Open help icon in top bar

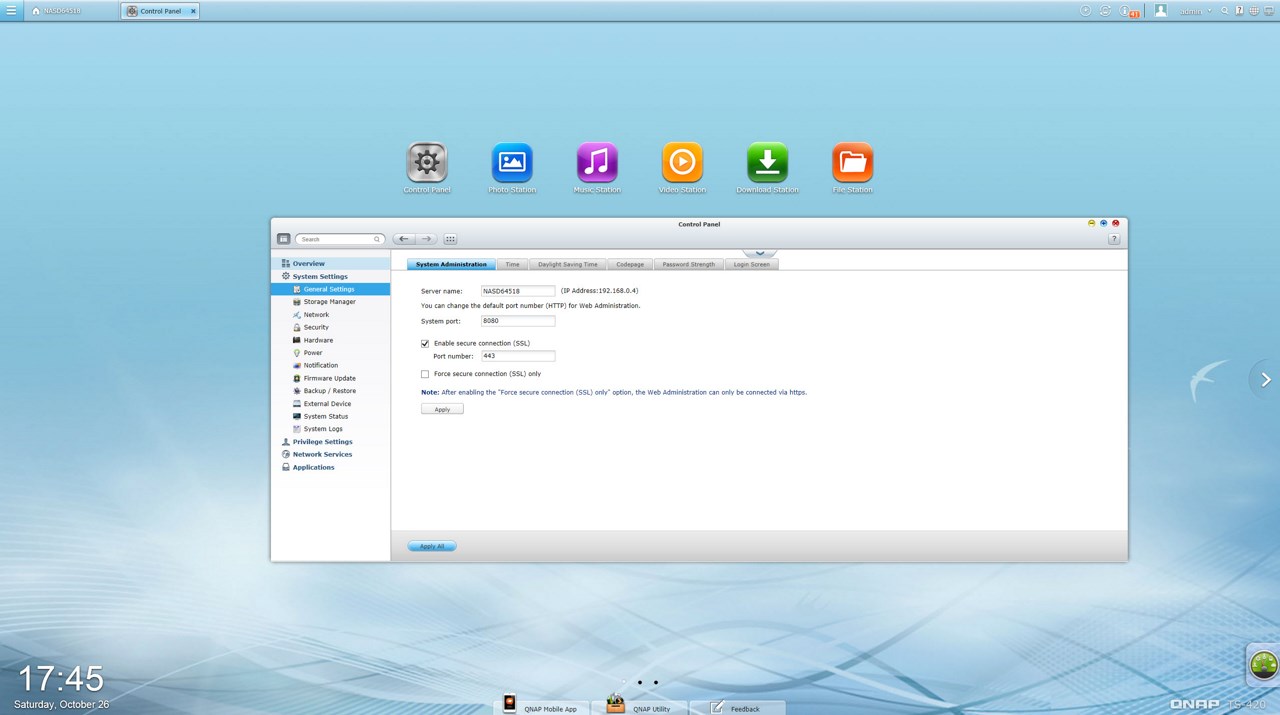(1239, 10)
